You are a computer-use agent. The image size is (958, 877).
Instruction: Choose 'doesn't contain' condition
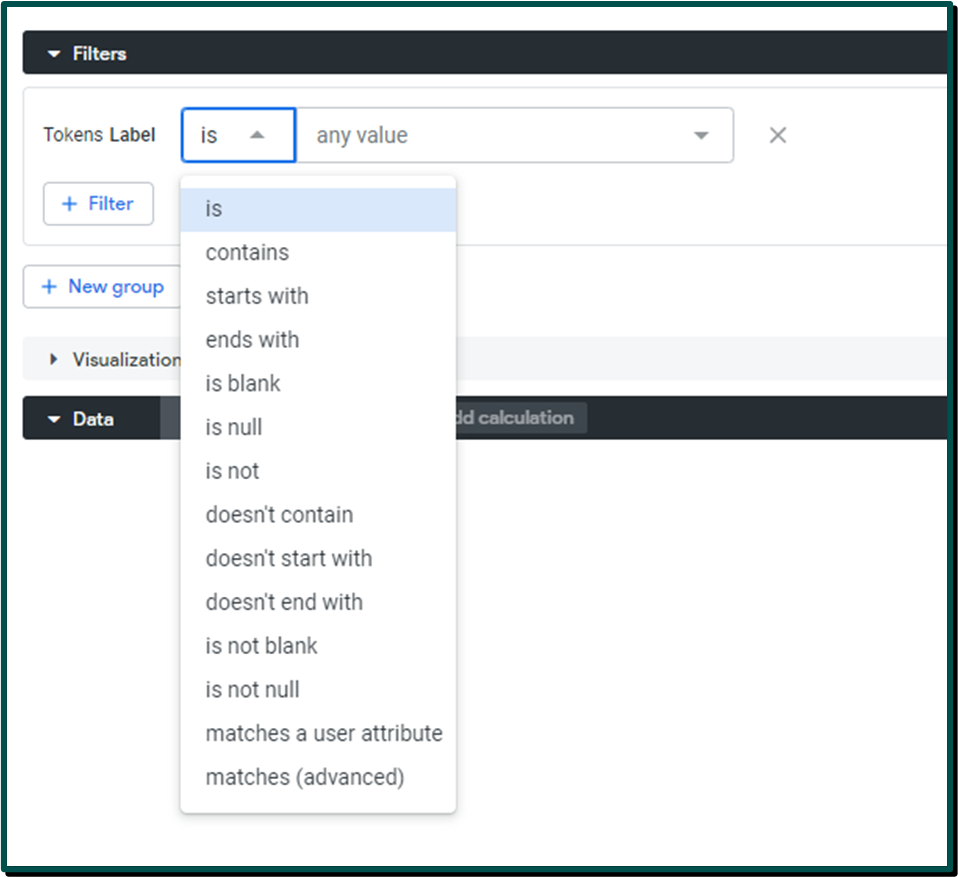279,515
